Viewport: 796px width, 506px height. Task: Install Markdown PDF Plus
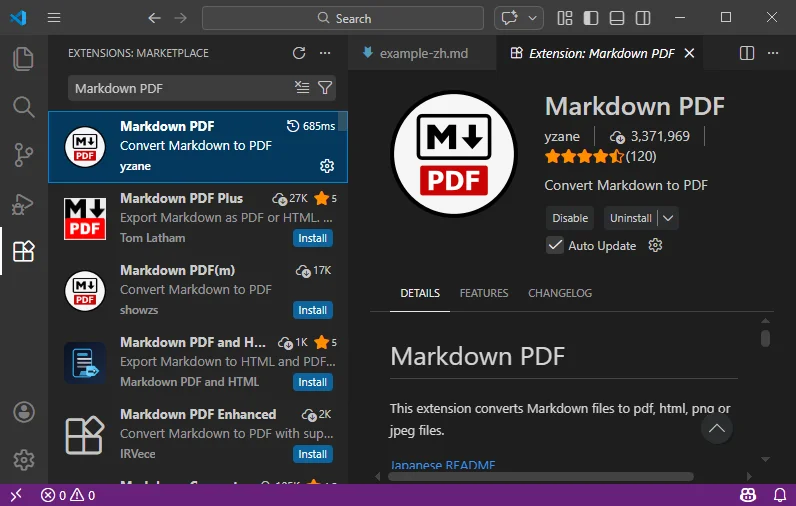point(312,238)
